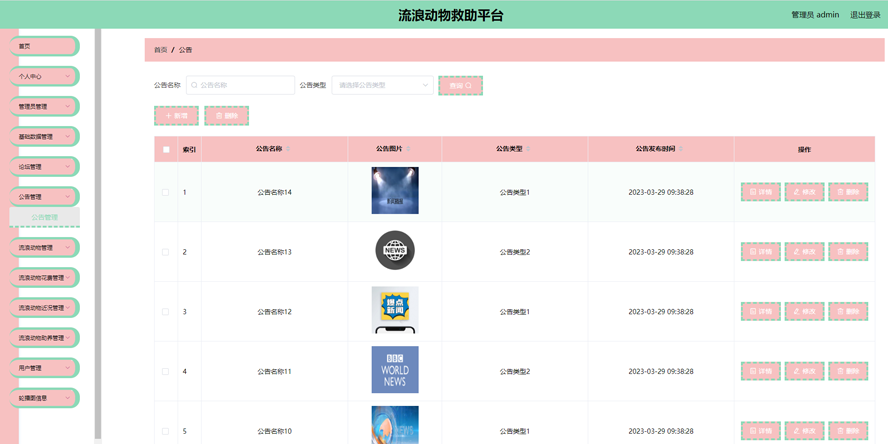Click the 操作 column header
Screen dimensions: 888x444
pyautogui.click(x=804, y=150)
